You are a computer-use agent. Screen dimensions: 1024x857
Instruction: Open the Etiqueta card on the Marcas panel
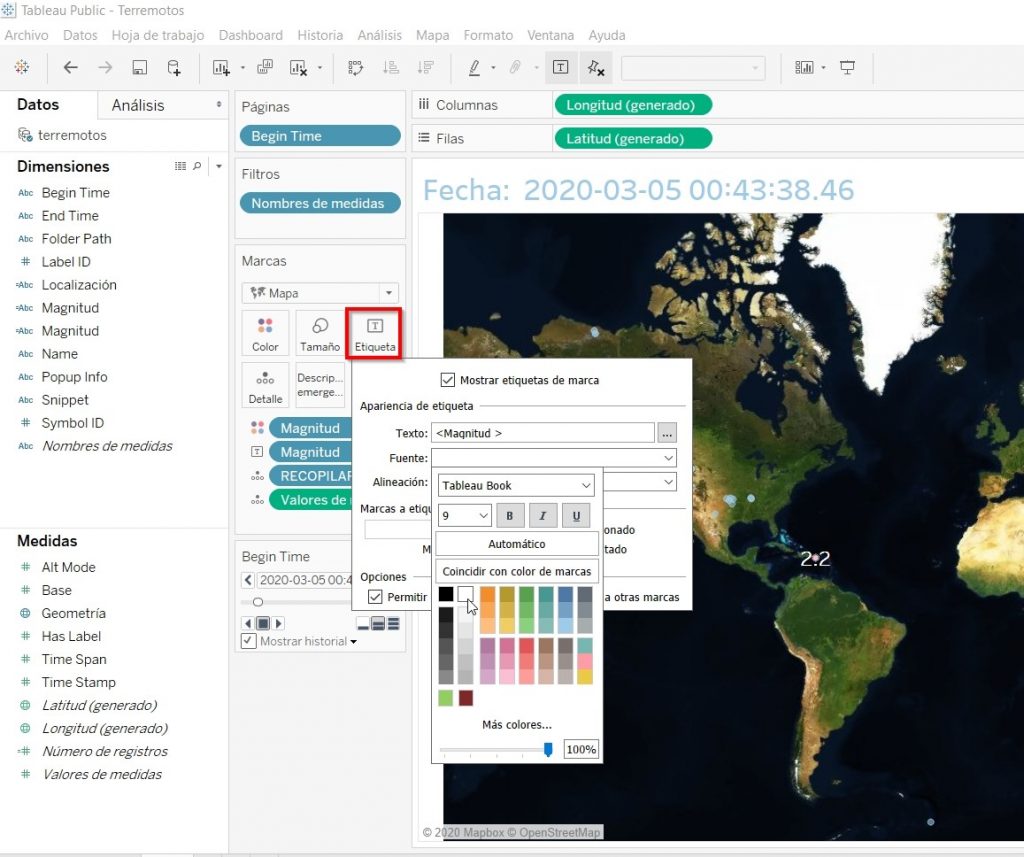(373, 333)
